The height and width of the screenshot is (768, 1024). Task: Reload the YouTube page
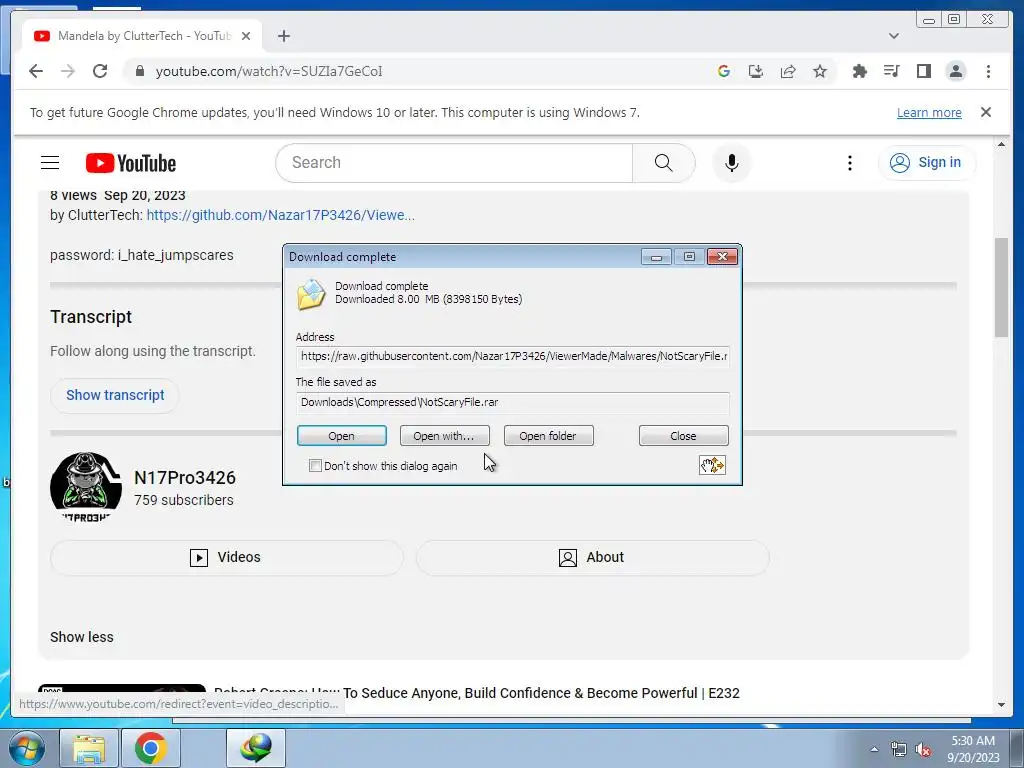click(100, 71)
